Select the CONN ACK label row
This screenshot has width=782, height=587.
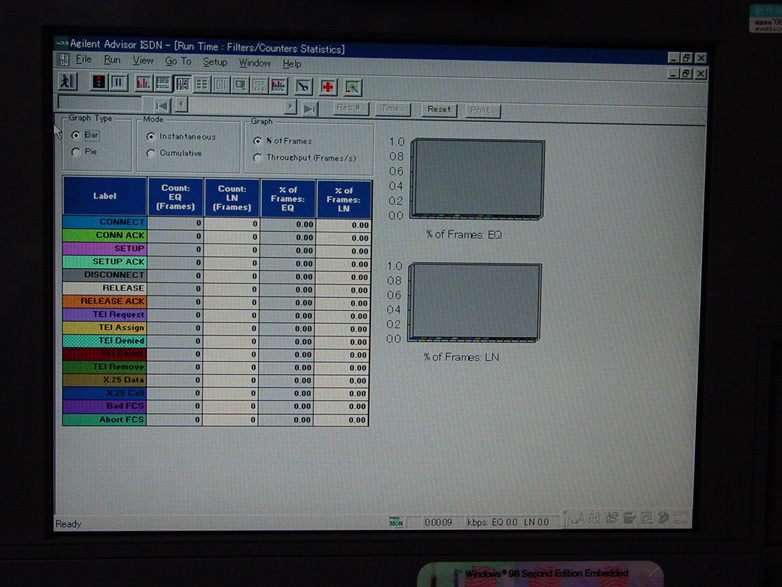point(104,235)
